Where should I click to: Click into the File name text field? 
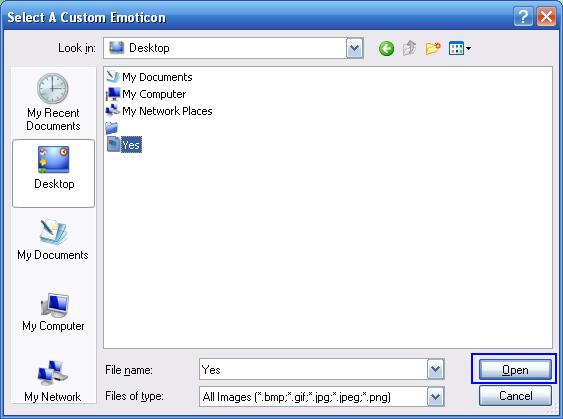[x=313, y=369]
